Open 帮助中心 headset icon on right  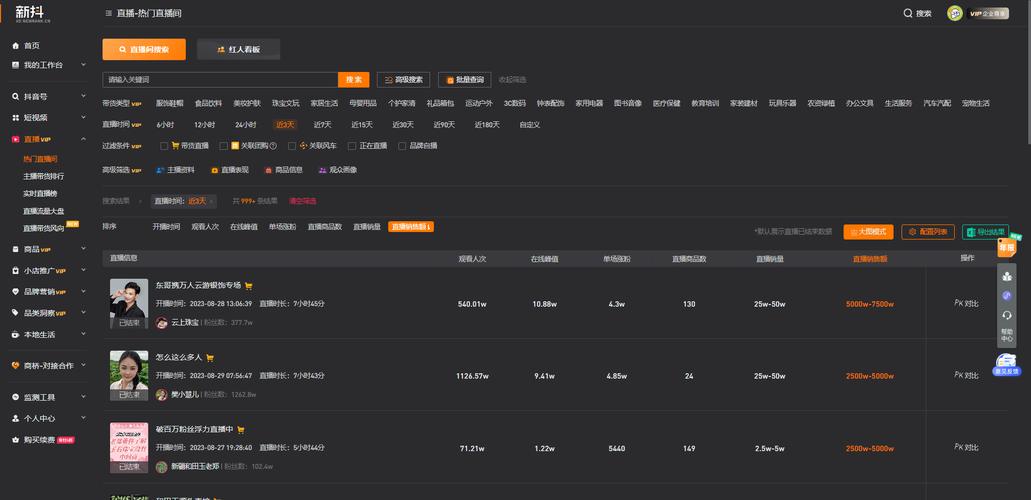[x=1006, y=316]
